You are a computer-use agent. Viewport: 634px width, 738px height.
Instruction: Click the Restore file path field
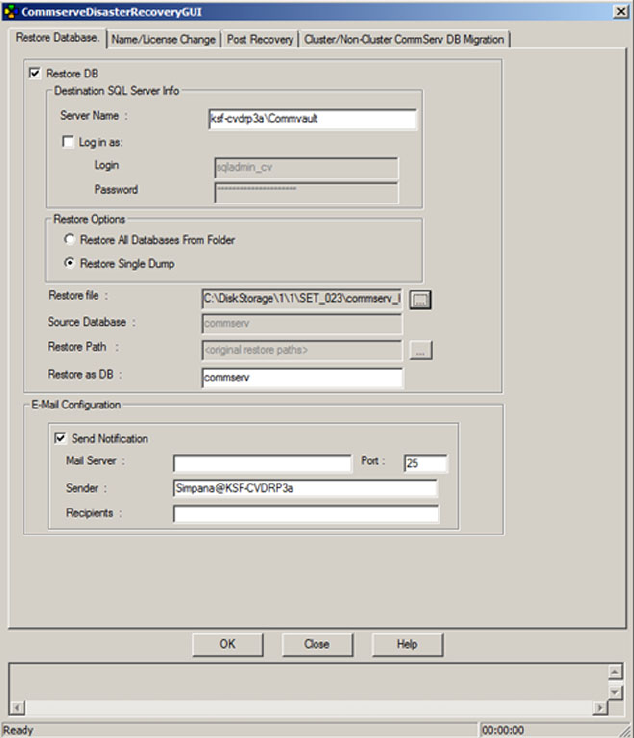[302, 299]
